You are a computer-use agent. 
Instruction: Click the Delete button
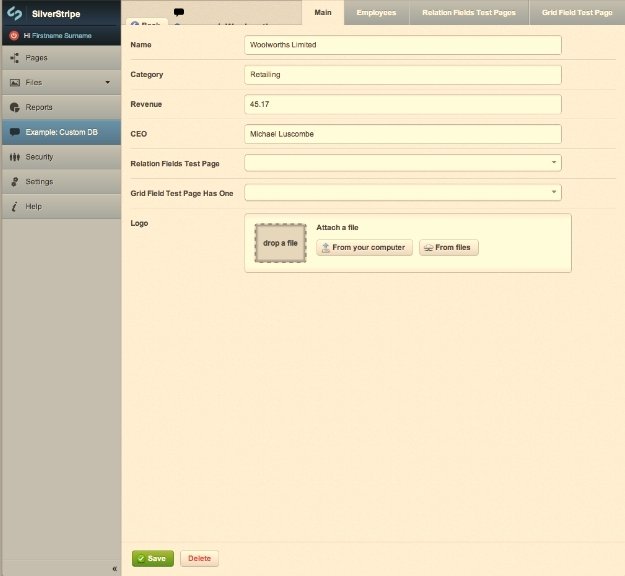click(199, 558)
